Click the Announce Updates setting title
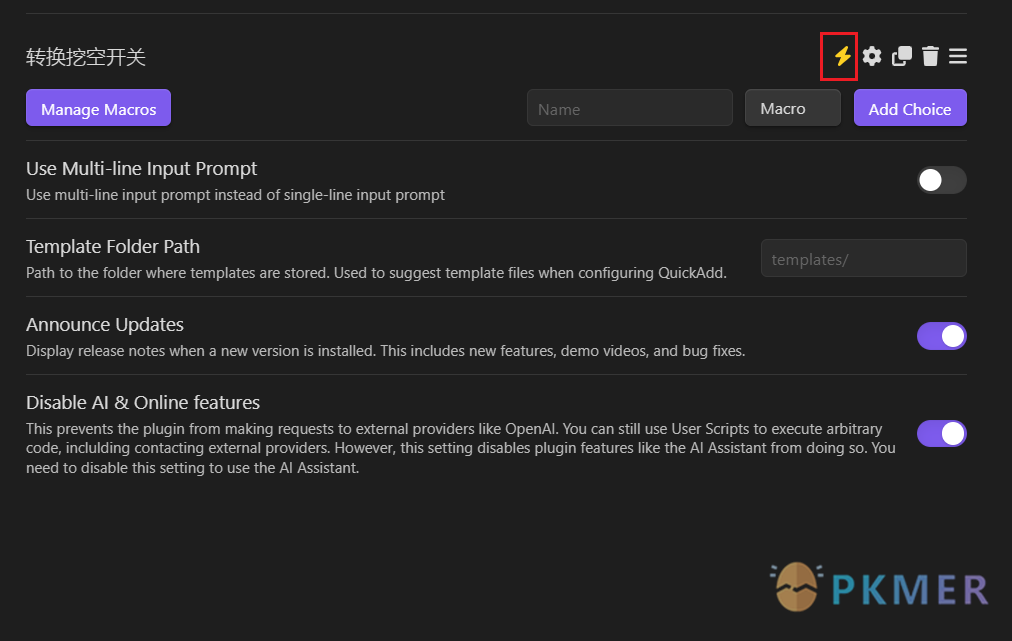 pyautogui.click(x=105, y=324)
